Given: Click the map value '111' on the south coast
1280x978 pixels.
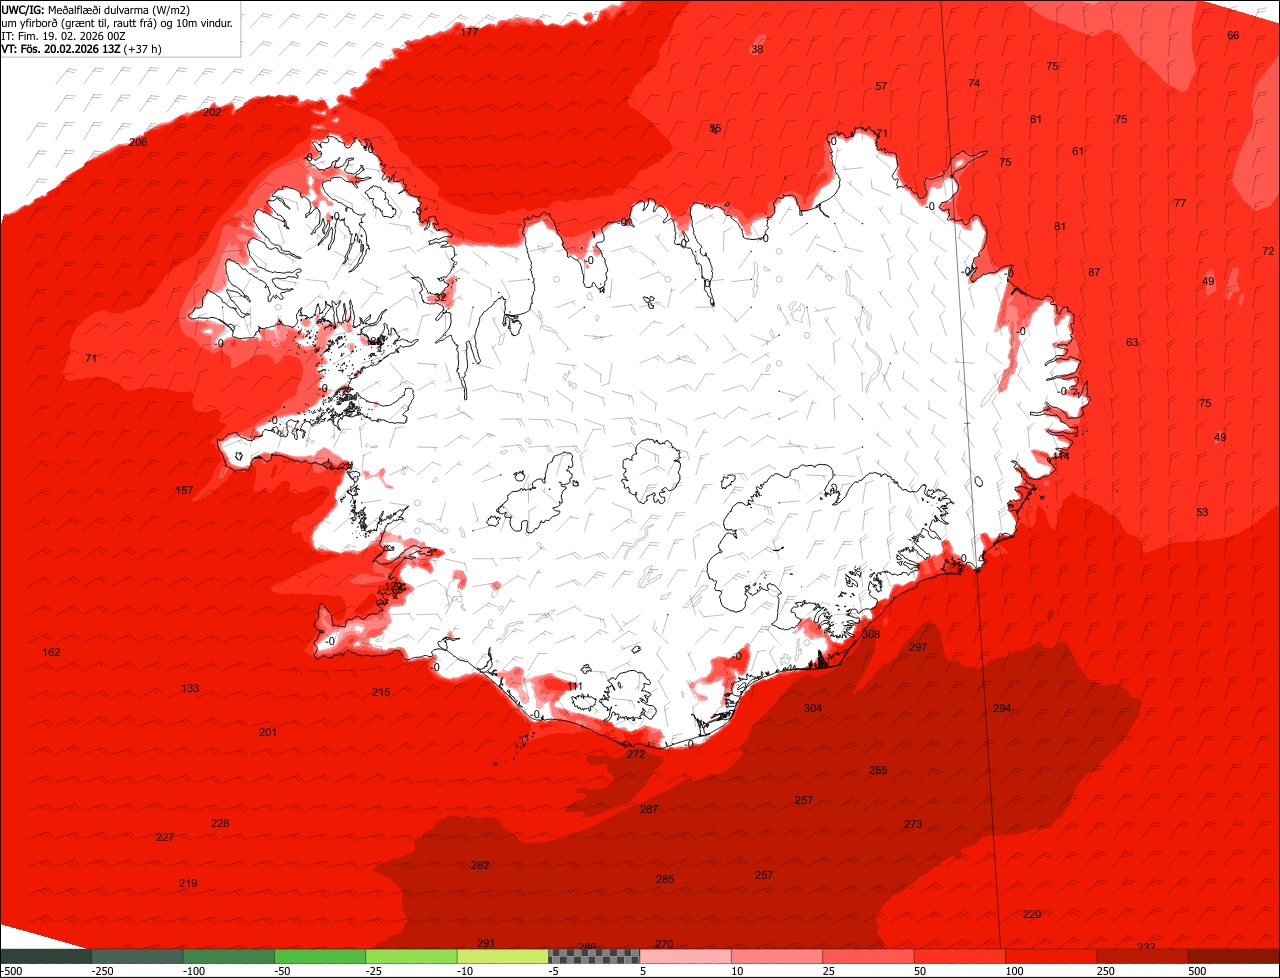Looking at the screenshot, I should point(574,686).
